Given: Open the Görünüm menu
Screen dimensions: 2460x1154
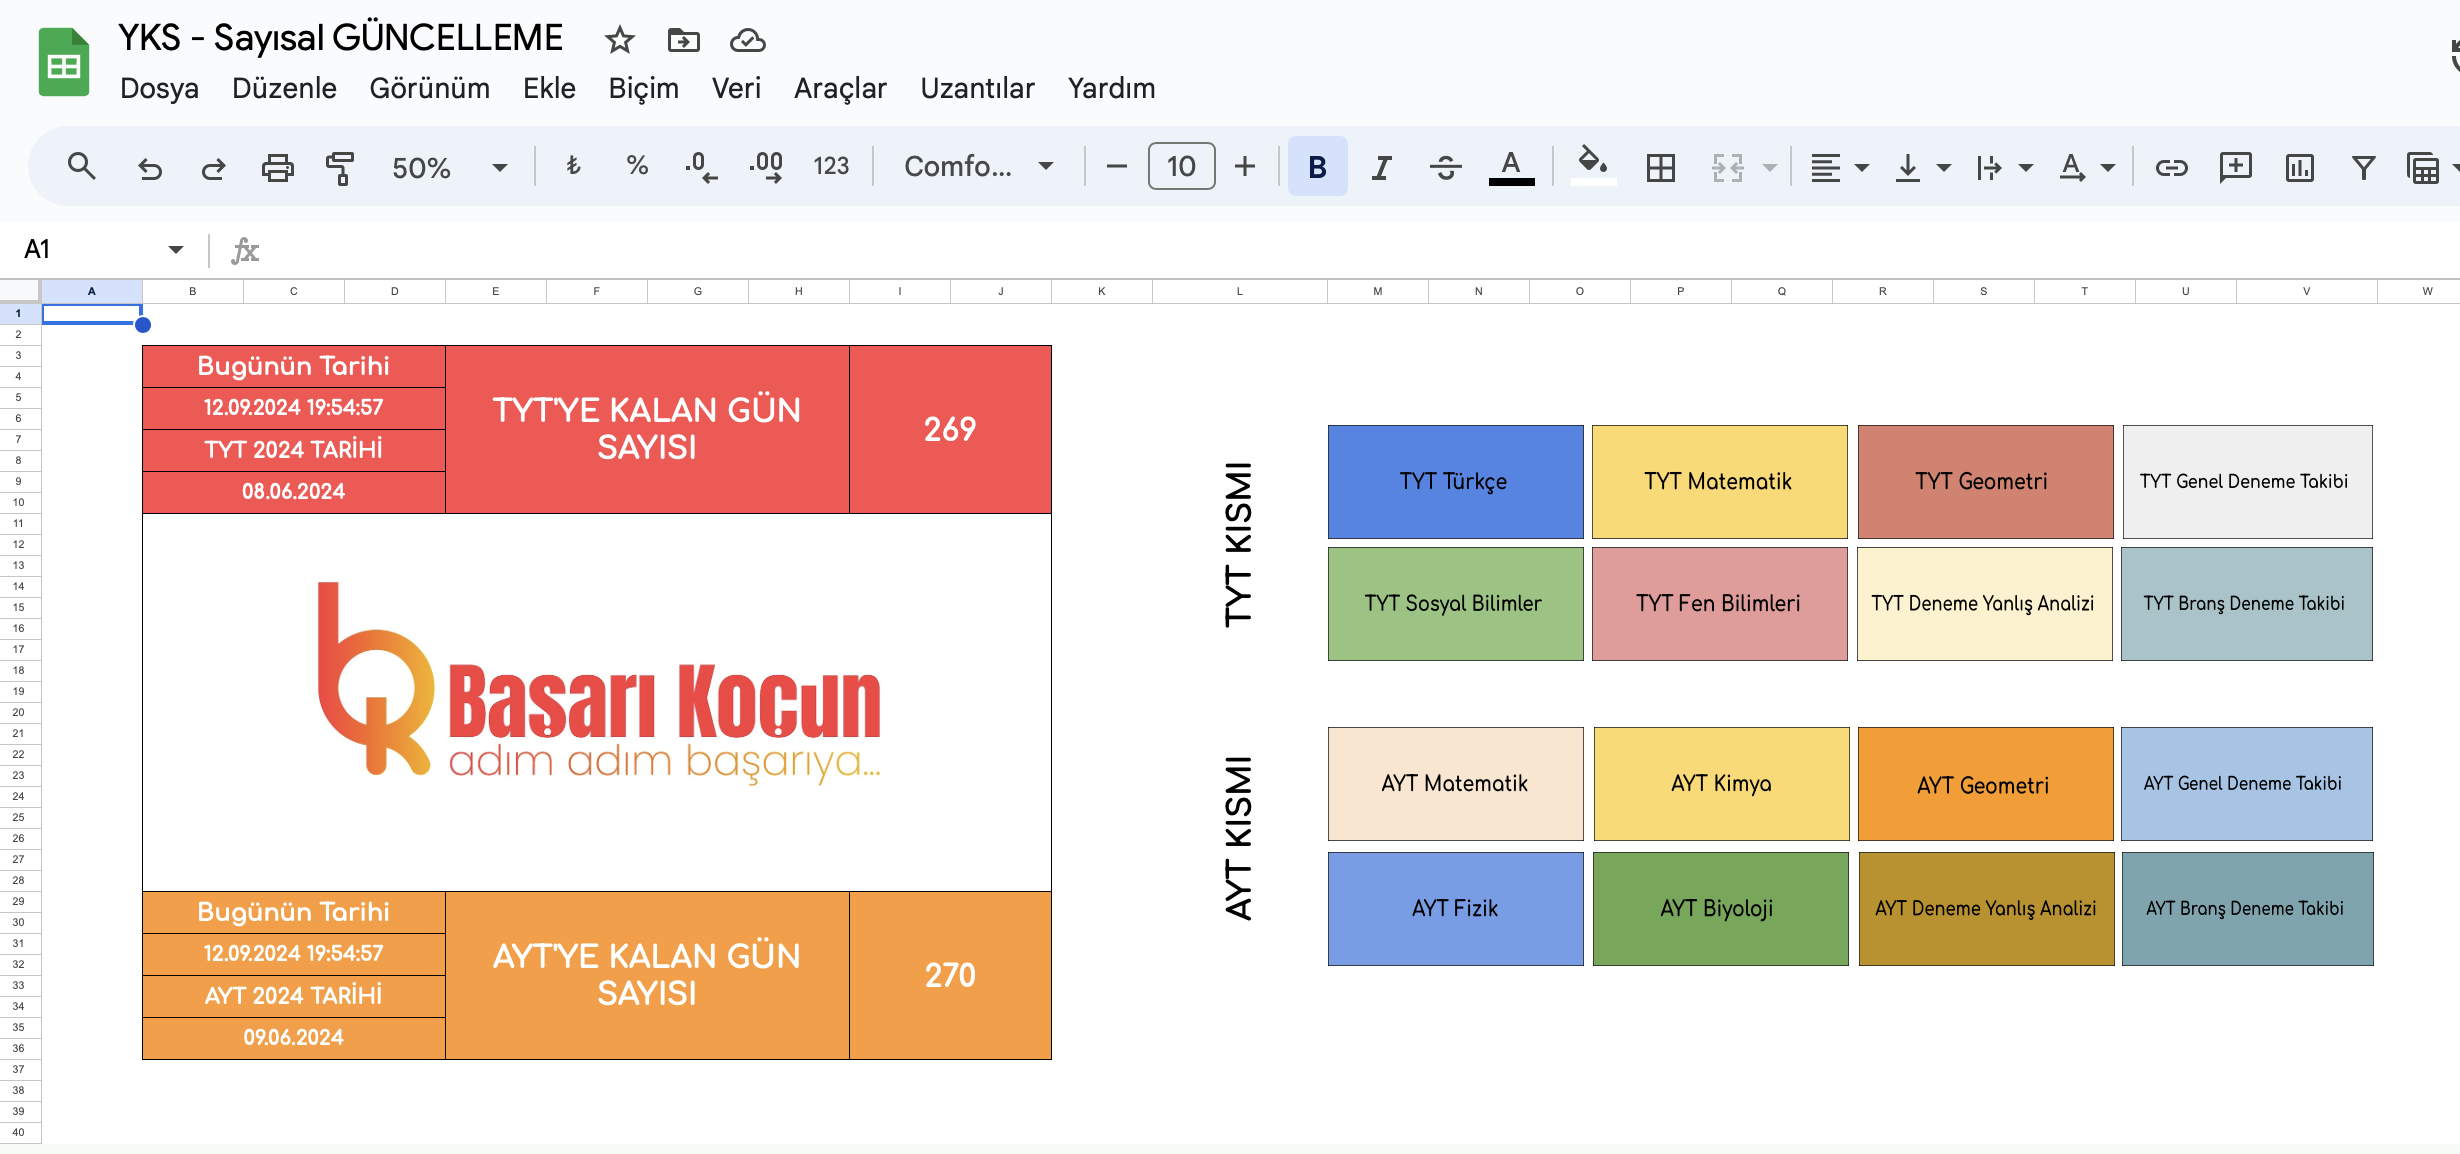Looking at the screenshot, I should pyautogui.click(x=430, y=88).
